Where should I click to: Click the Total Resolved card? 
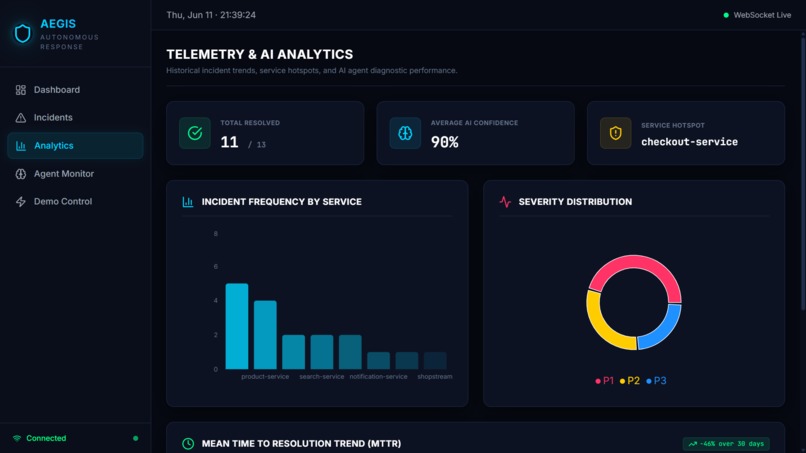coord(265,133)
